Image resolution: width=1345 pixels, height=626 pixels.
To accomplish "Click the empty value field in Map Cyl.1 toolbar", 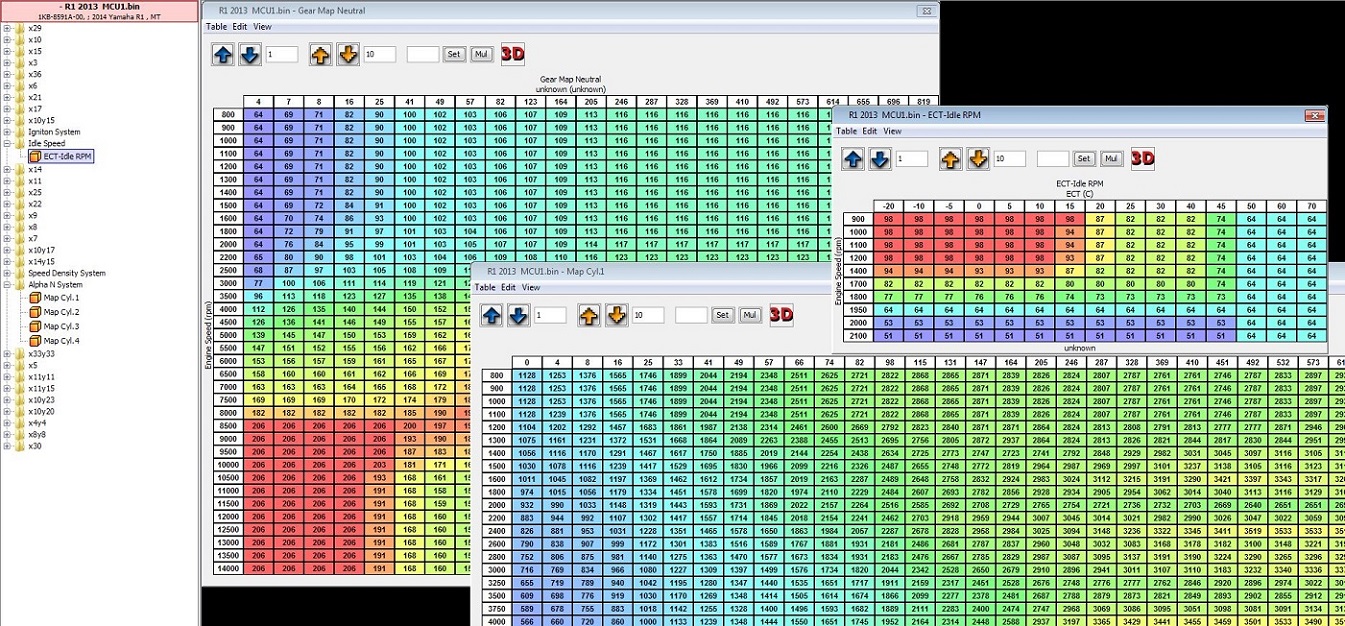I will tap(691, 315).
